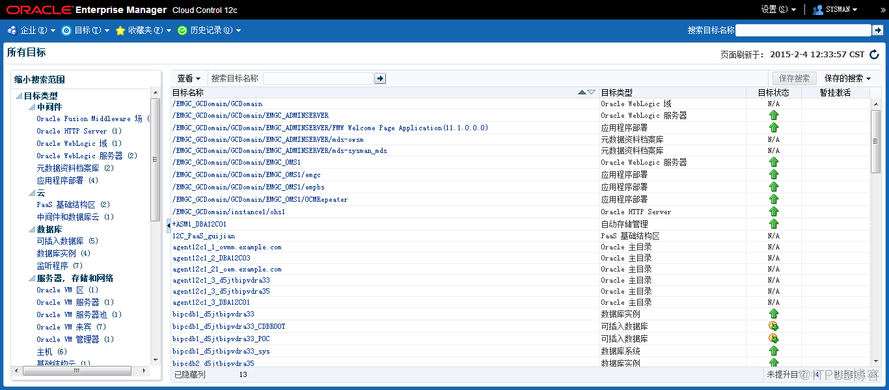Click the double-chevron overflow icon at top right
The height and width of the screenshot is (390, 889).
(882, 10)
